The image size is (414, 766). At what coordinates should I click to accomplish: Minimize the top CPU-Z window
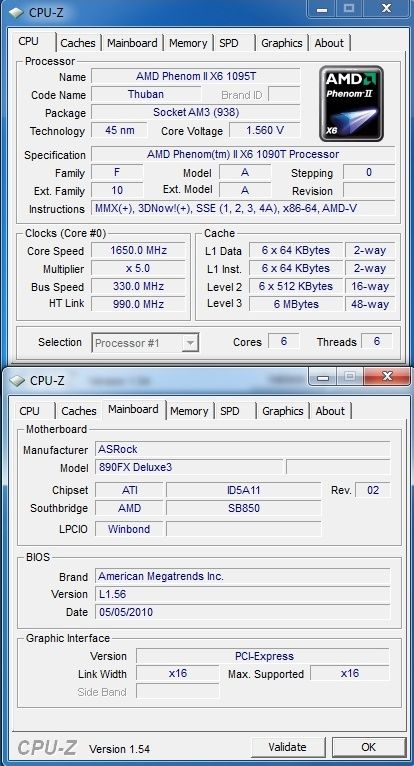(321, 8)
